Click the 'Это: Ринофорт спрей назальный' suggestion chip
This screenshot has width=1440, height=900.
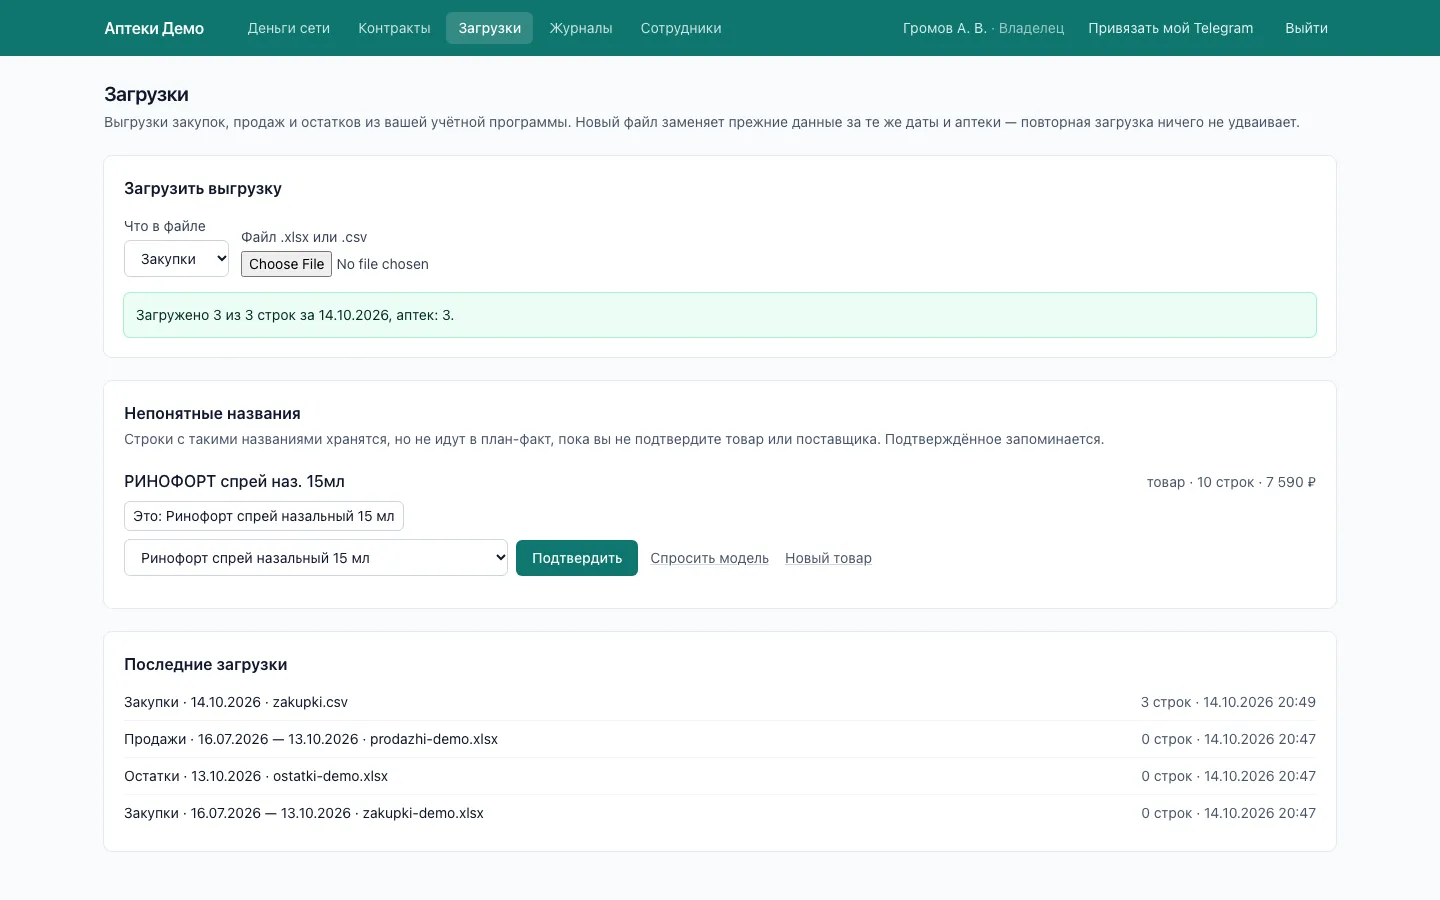point(264,516)
